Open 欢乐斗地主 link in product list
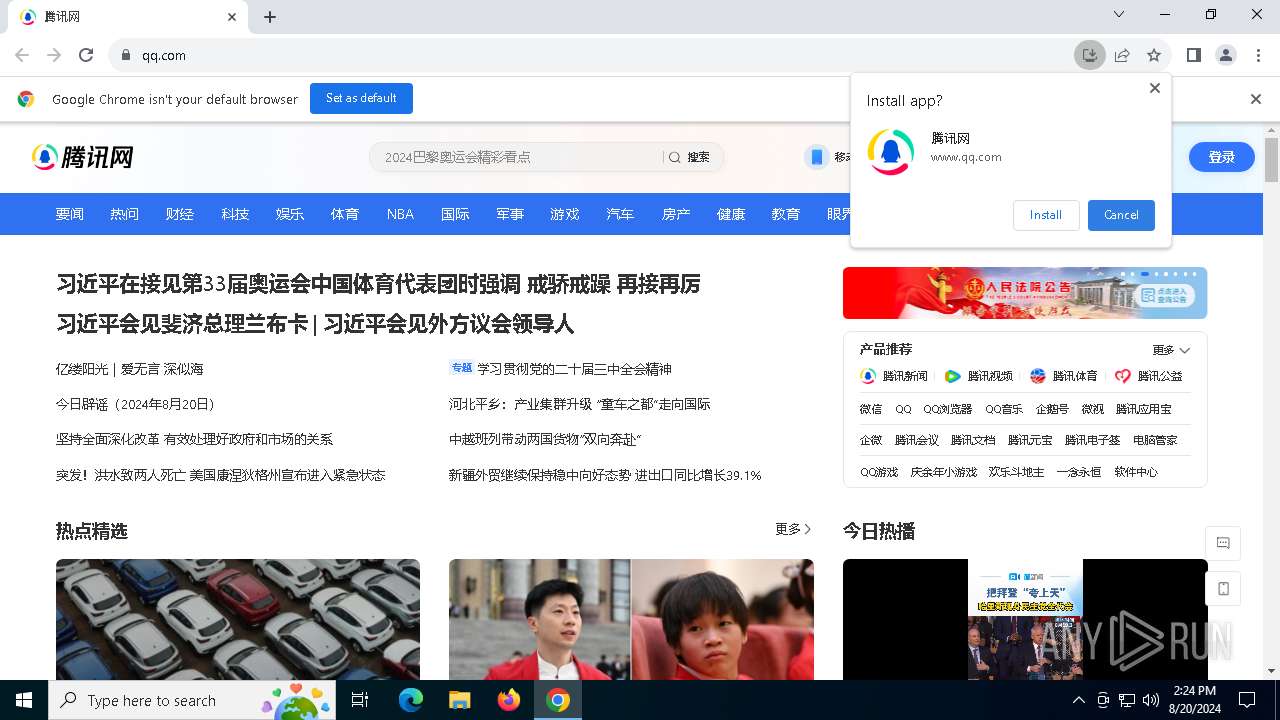Screen dimensions: 1280x720 [1016, 472]
